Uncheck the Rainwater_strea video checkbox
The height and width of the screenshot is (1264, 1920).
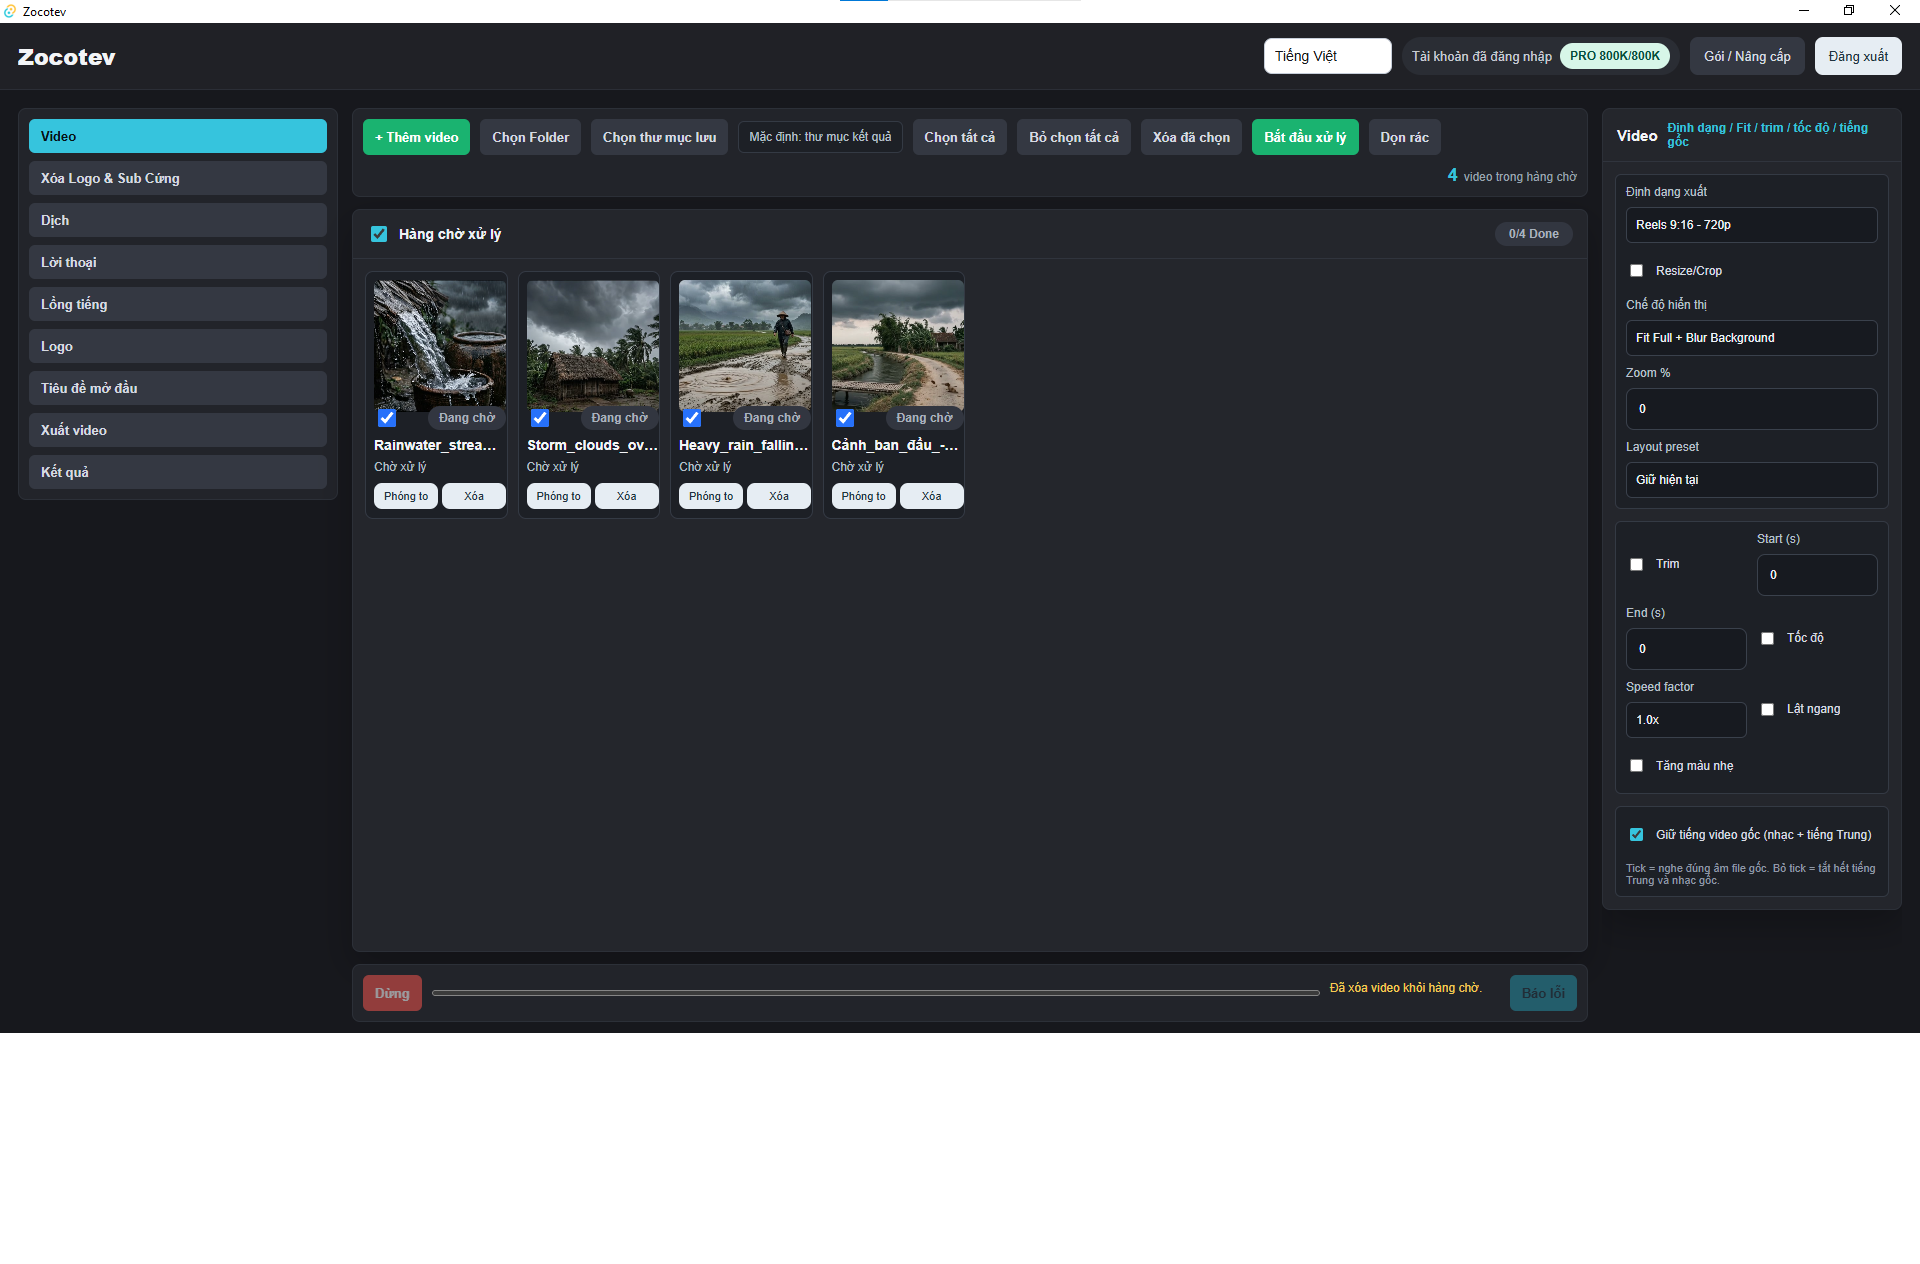387,418
